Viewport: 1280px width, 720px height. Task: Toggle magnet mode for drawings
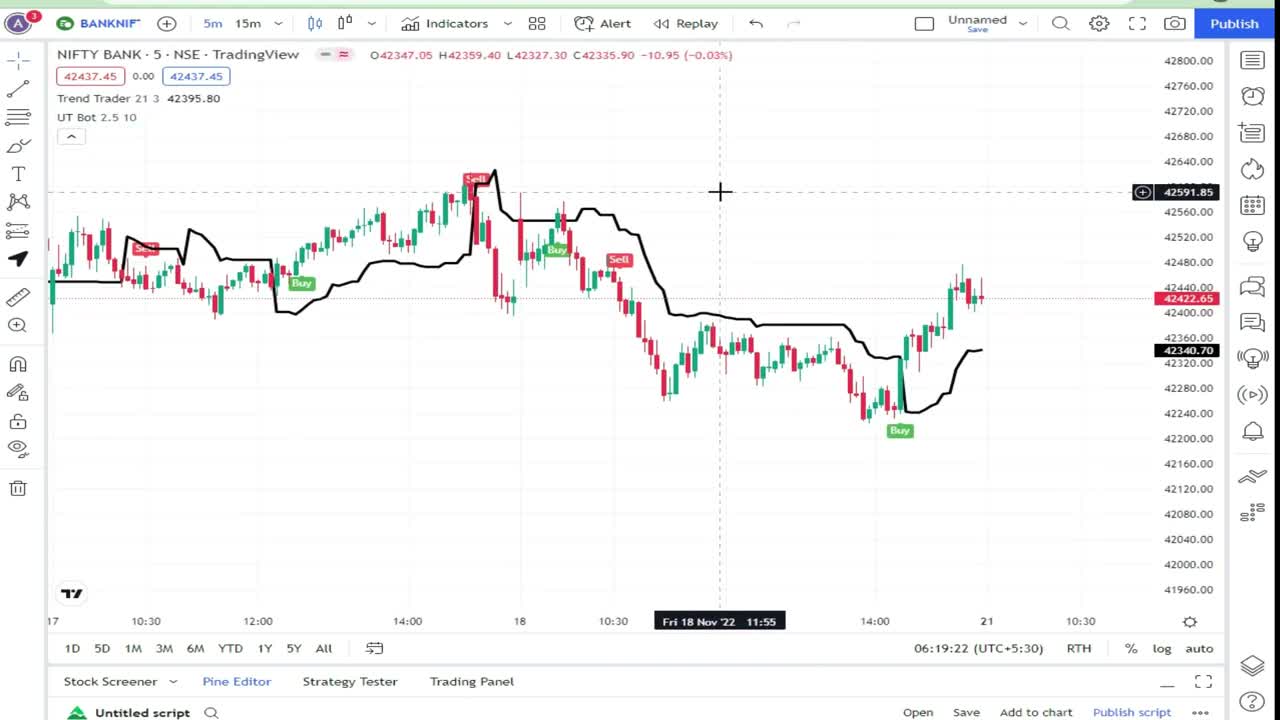(18, 364)
